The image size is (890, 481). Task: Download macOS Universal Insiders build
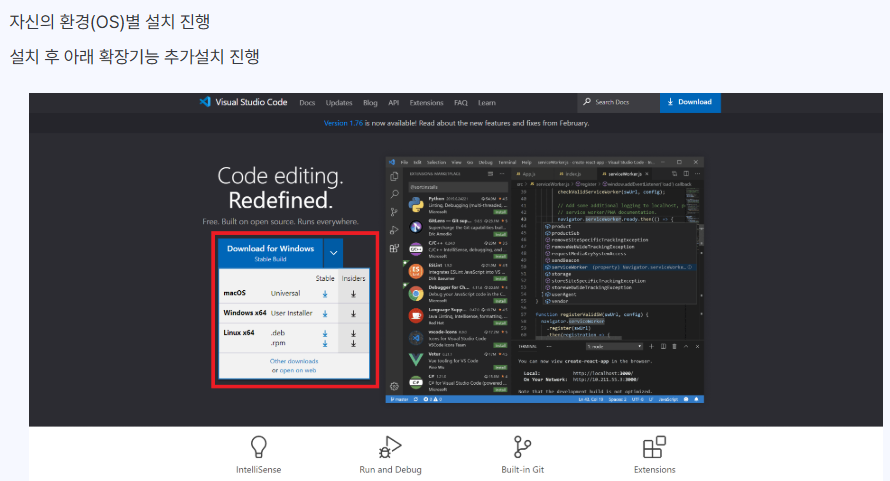pyautogui.click(x=353, y=294)
